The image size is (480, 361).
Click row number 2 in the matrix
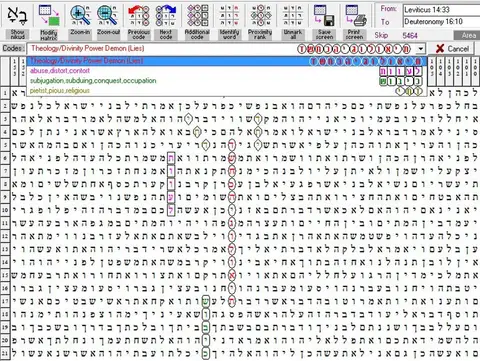5,106
